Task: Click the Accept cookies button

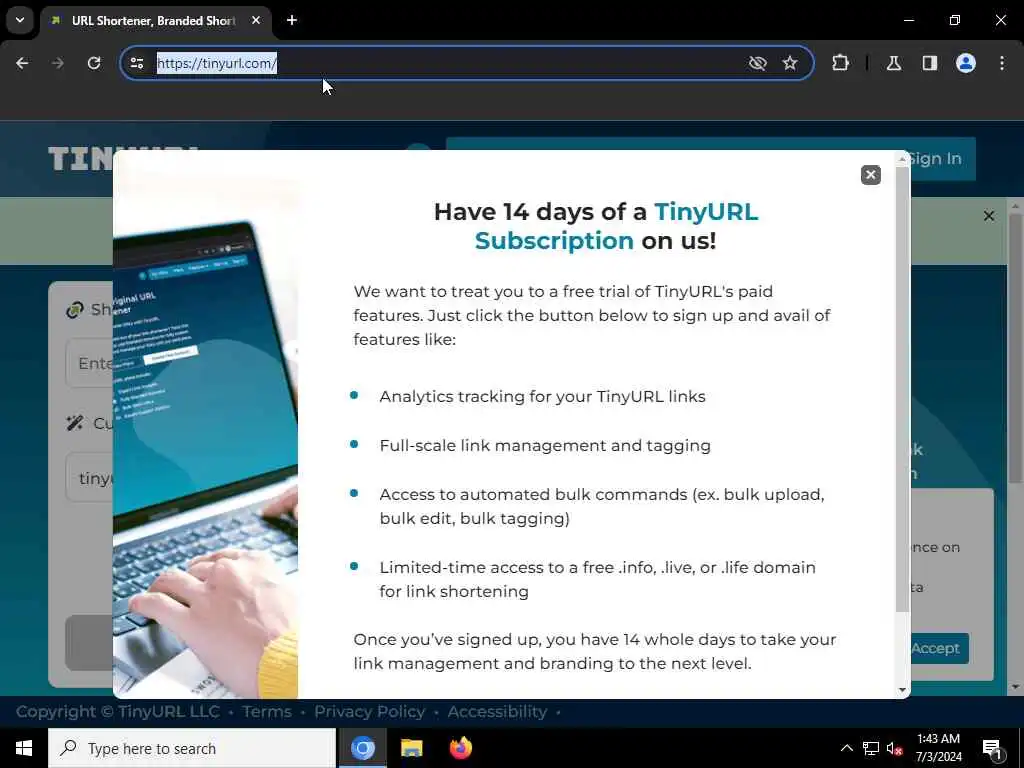Action: (x=936, y=648)
